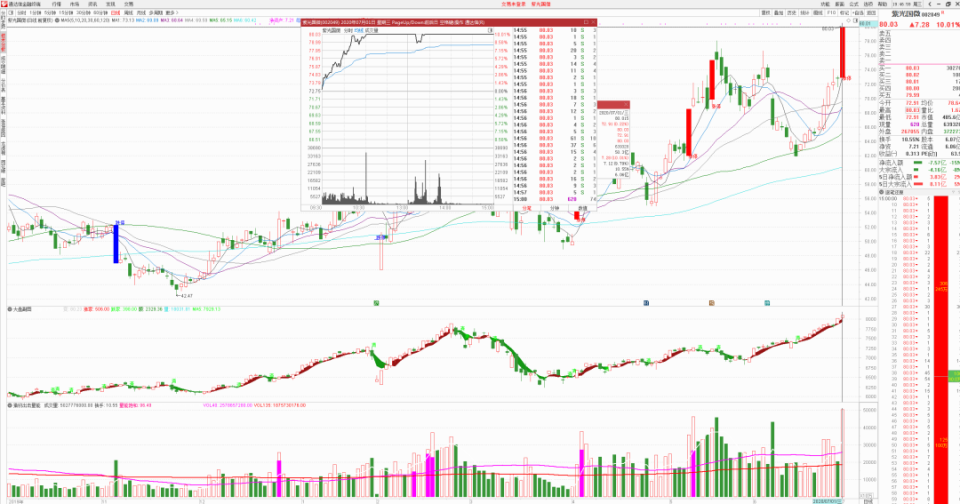Viewport: 960px width, 504px height.
Task: Toggle 均线 in intraday popup
Action: [359, 30]
